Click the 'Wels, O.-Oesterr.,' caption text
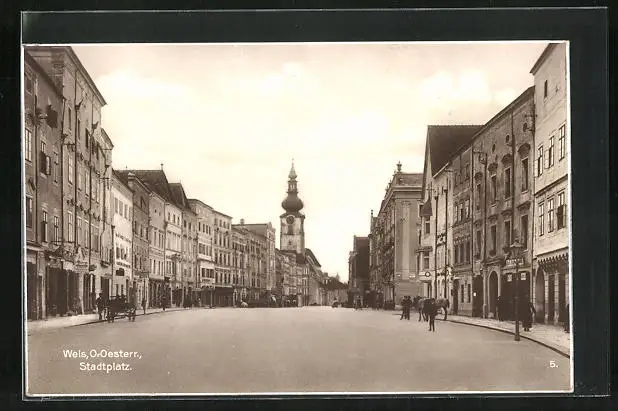 (x=102, y=354)
